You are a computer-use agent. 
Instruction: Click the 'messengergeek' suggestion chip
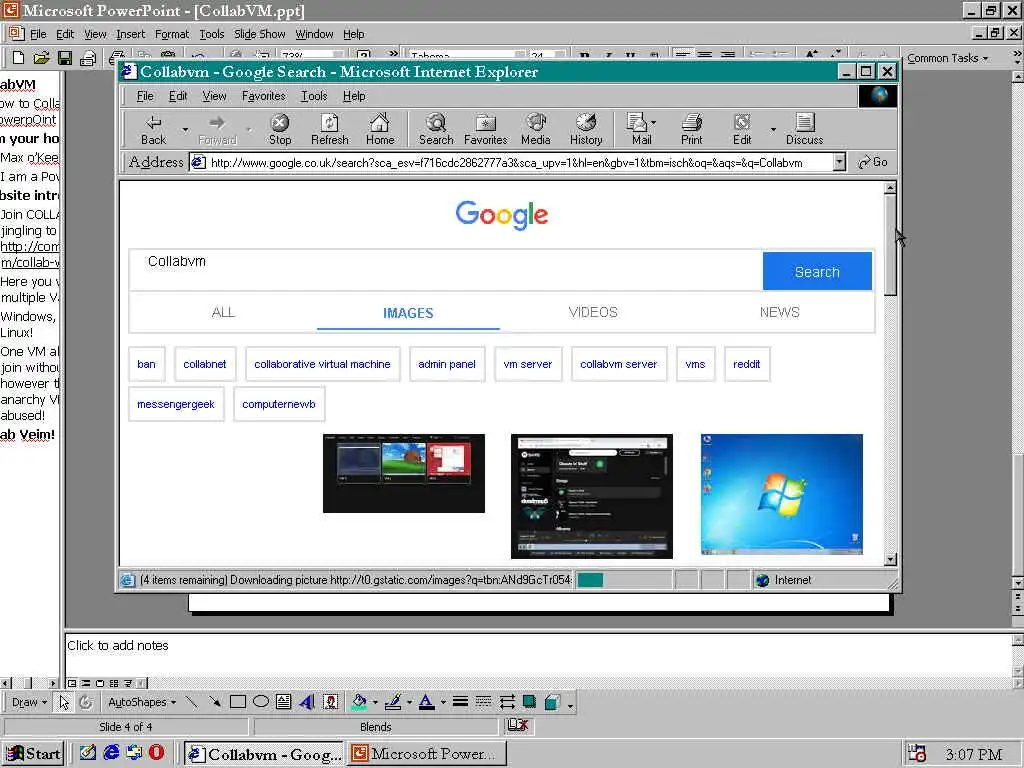pos(176,404)
